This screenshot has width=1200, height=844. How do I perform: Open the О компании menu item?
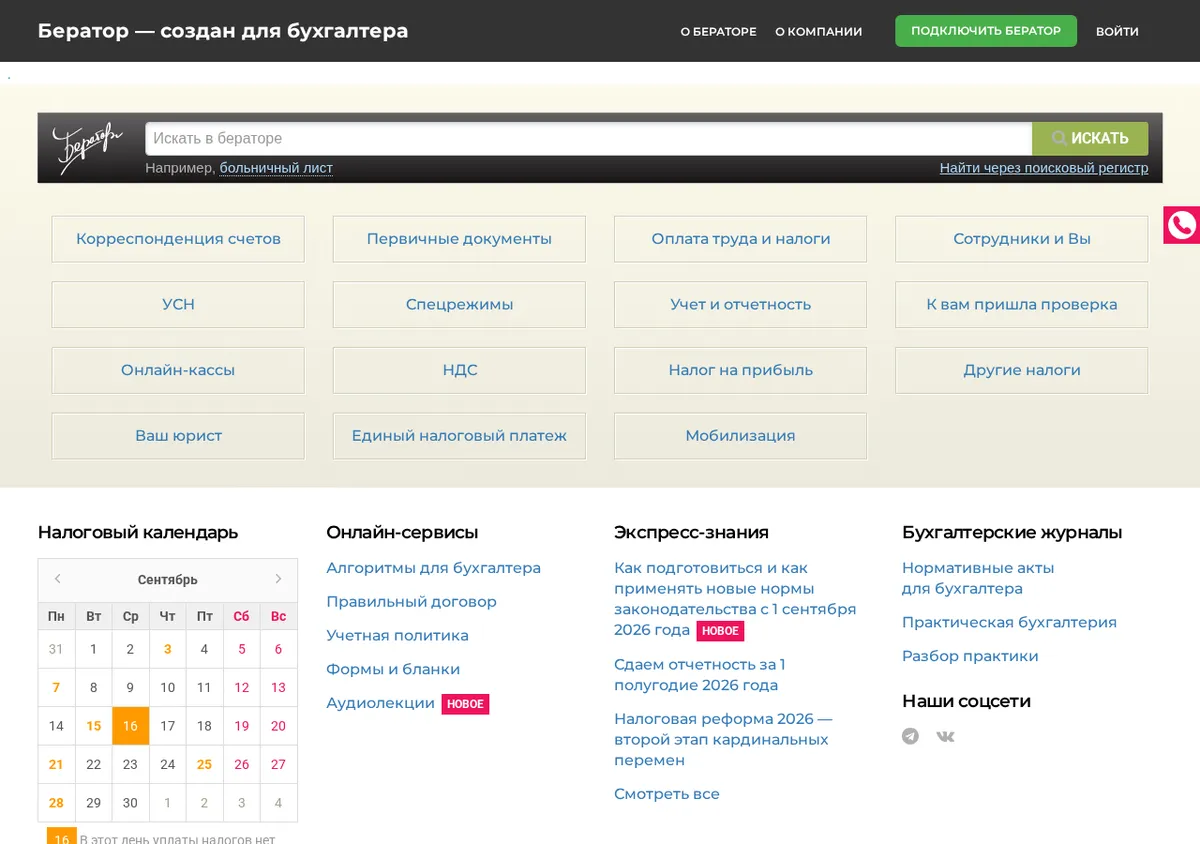click(x=818, y=31)
